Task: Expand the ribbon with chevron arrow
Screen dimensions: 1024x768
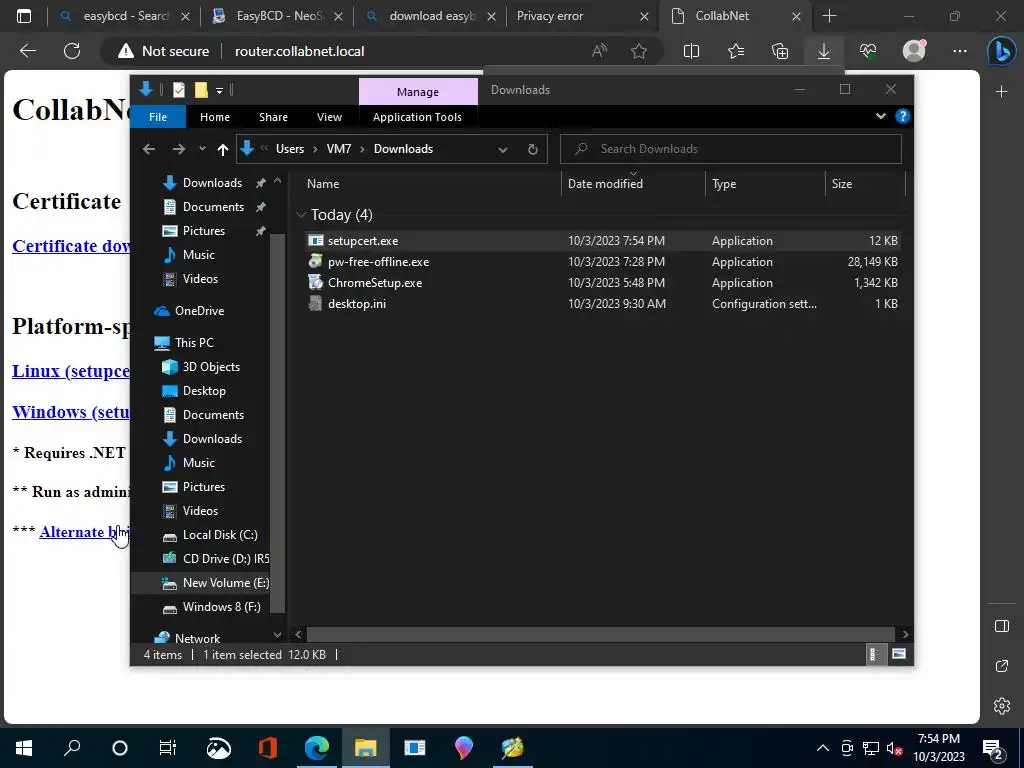Action: (x=880, y=116)
